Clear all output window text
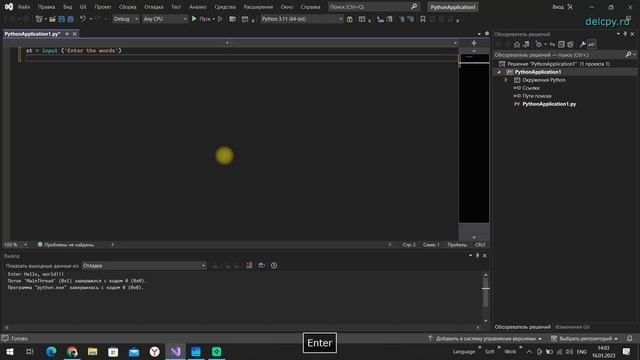Viewport: 640px width, 360px height. pos(249,265)
